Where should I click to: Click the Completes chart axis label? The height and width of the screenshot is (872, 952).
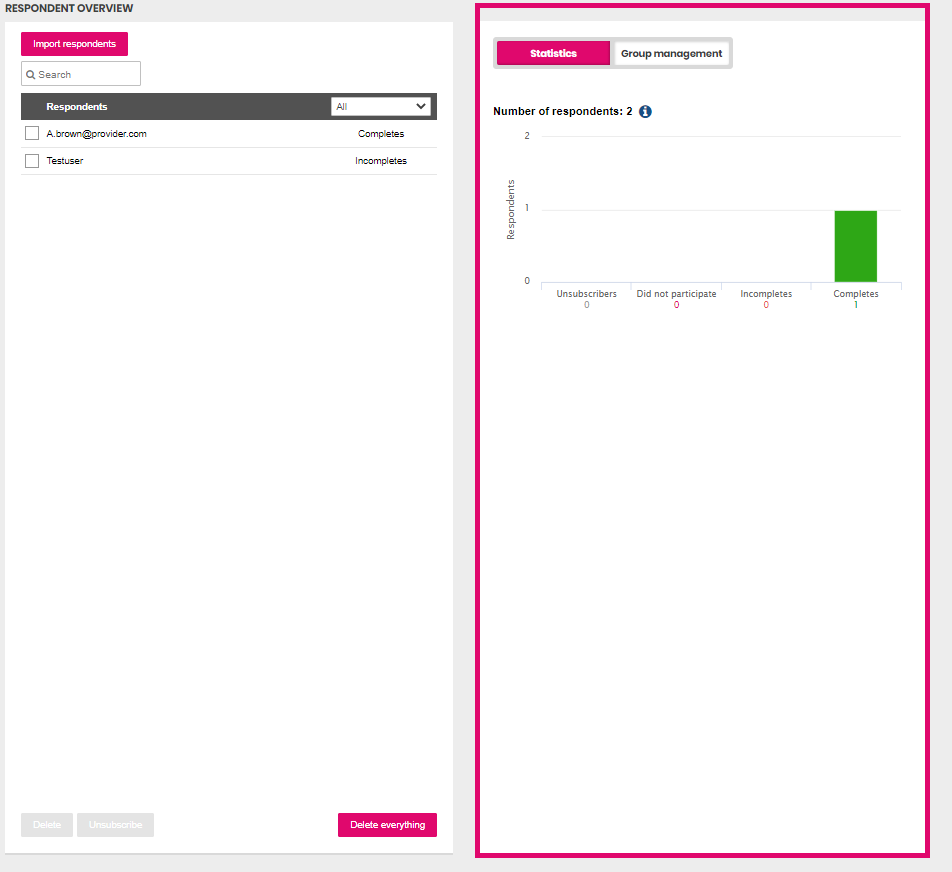(x=855, y=294)
